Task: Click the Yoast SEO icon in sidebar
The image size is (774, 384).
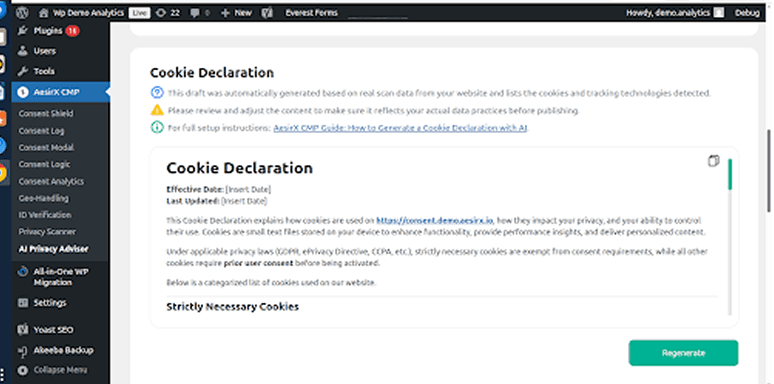Action: pyautogui.click(x=22, y=329)
